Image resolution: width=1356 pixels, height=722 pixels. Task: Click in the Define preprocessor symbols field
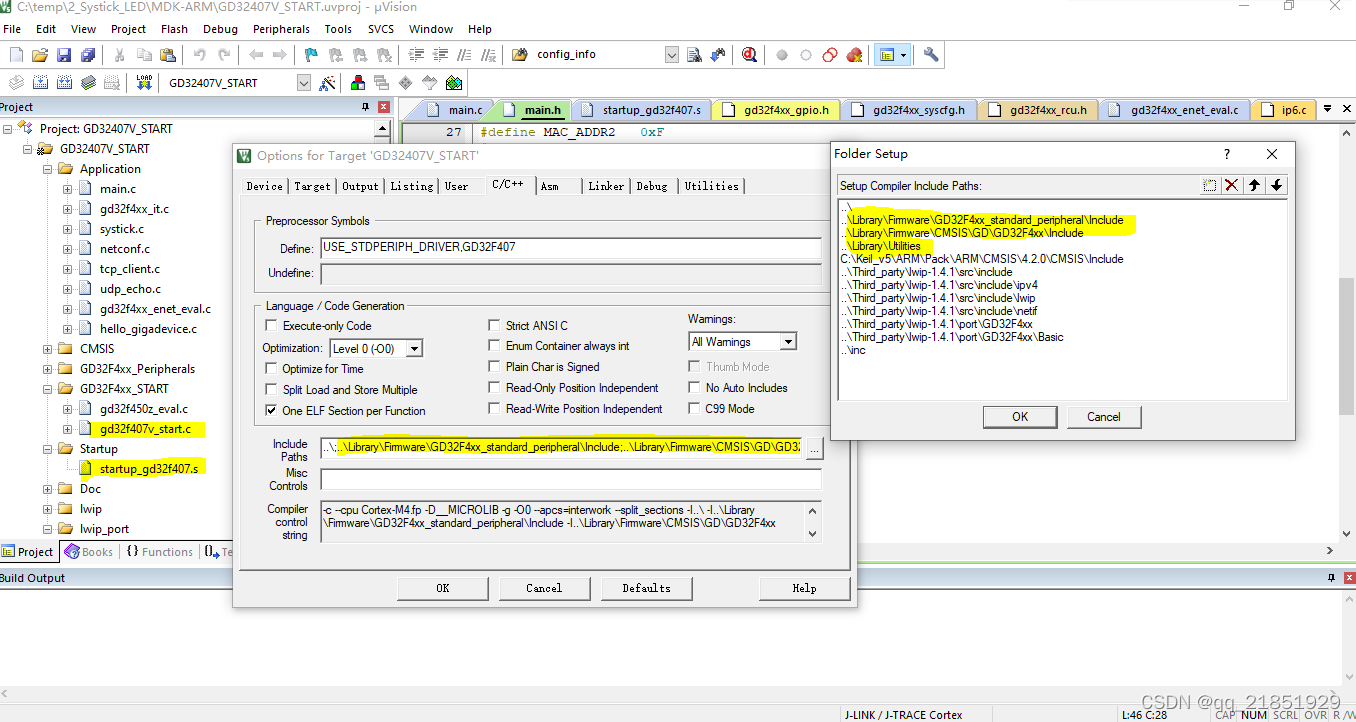pos(571,248)
